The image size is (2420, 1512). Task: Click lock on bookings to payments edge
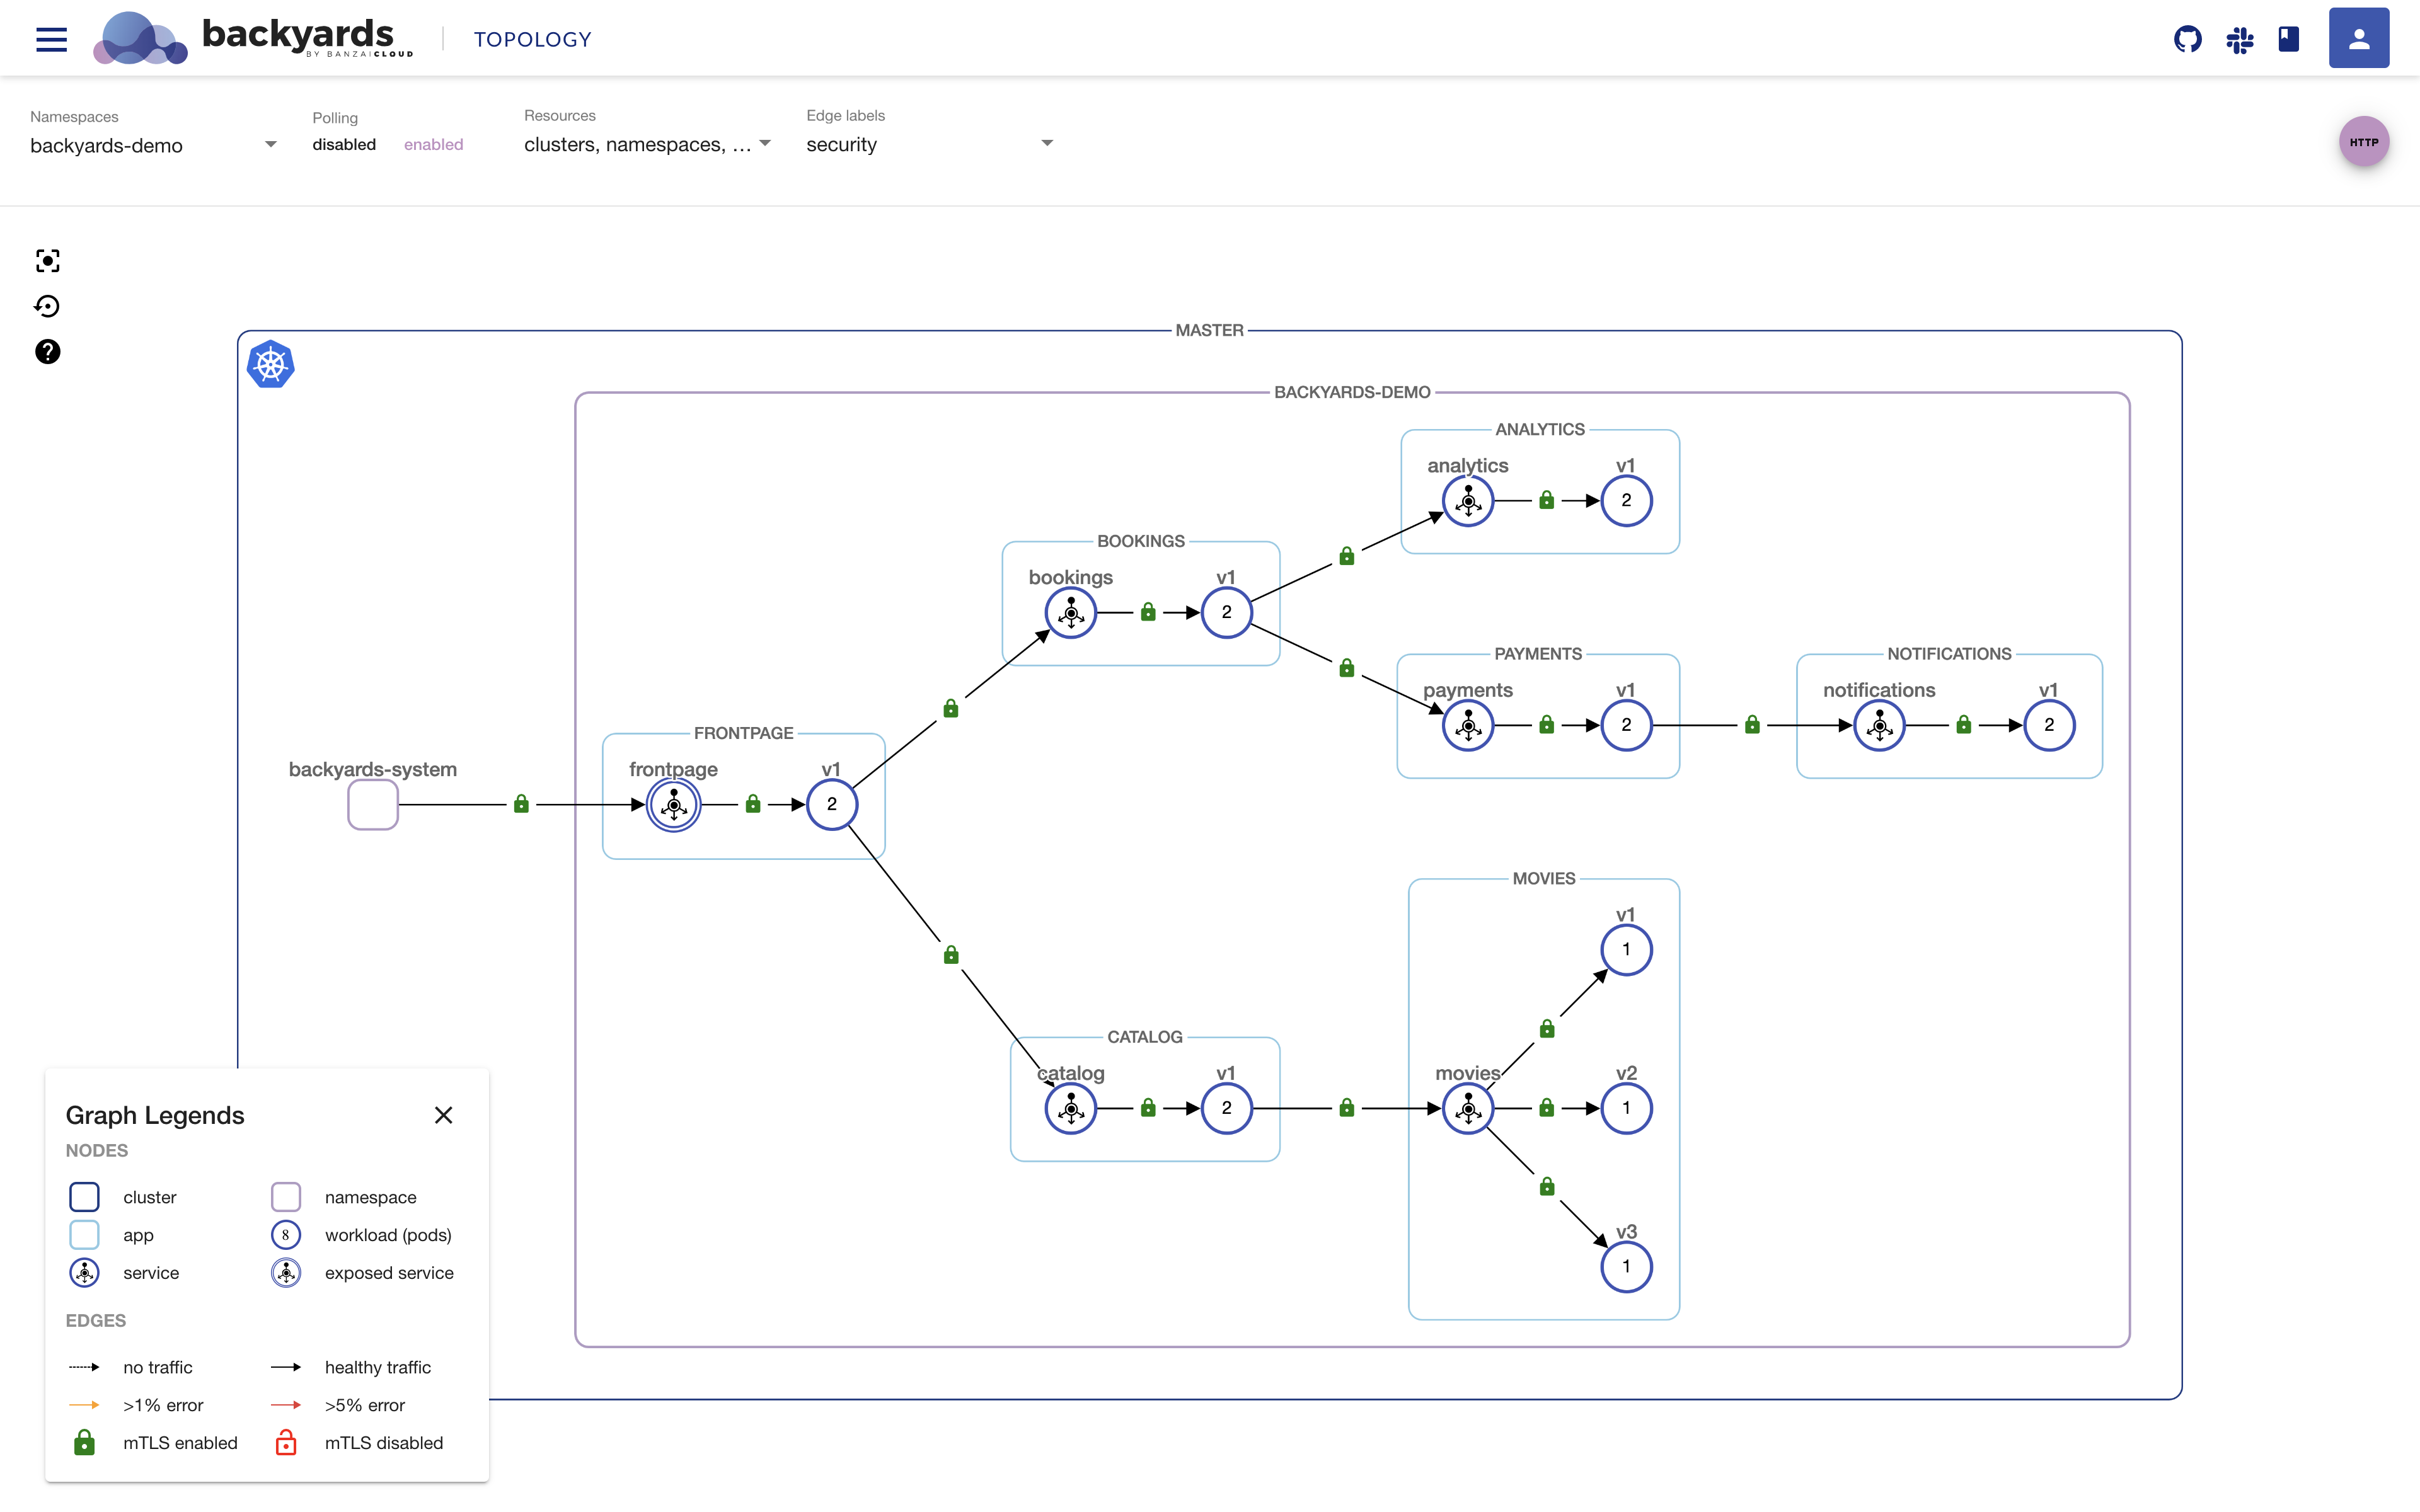point(1346,667)
